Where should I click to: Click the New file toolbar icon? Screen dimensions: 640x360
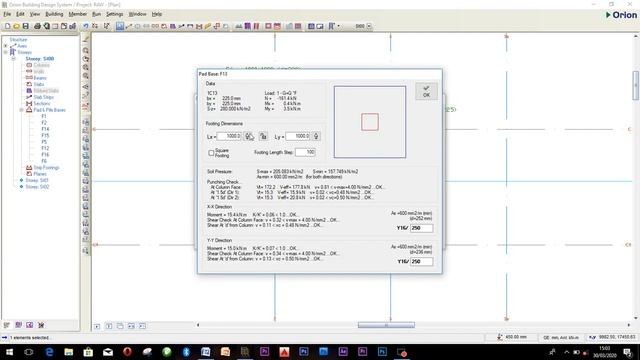point(7,26)
